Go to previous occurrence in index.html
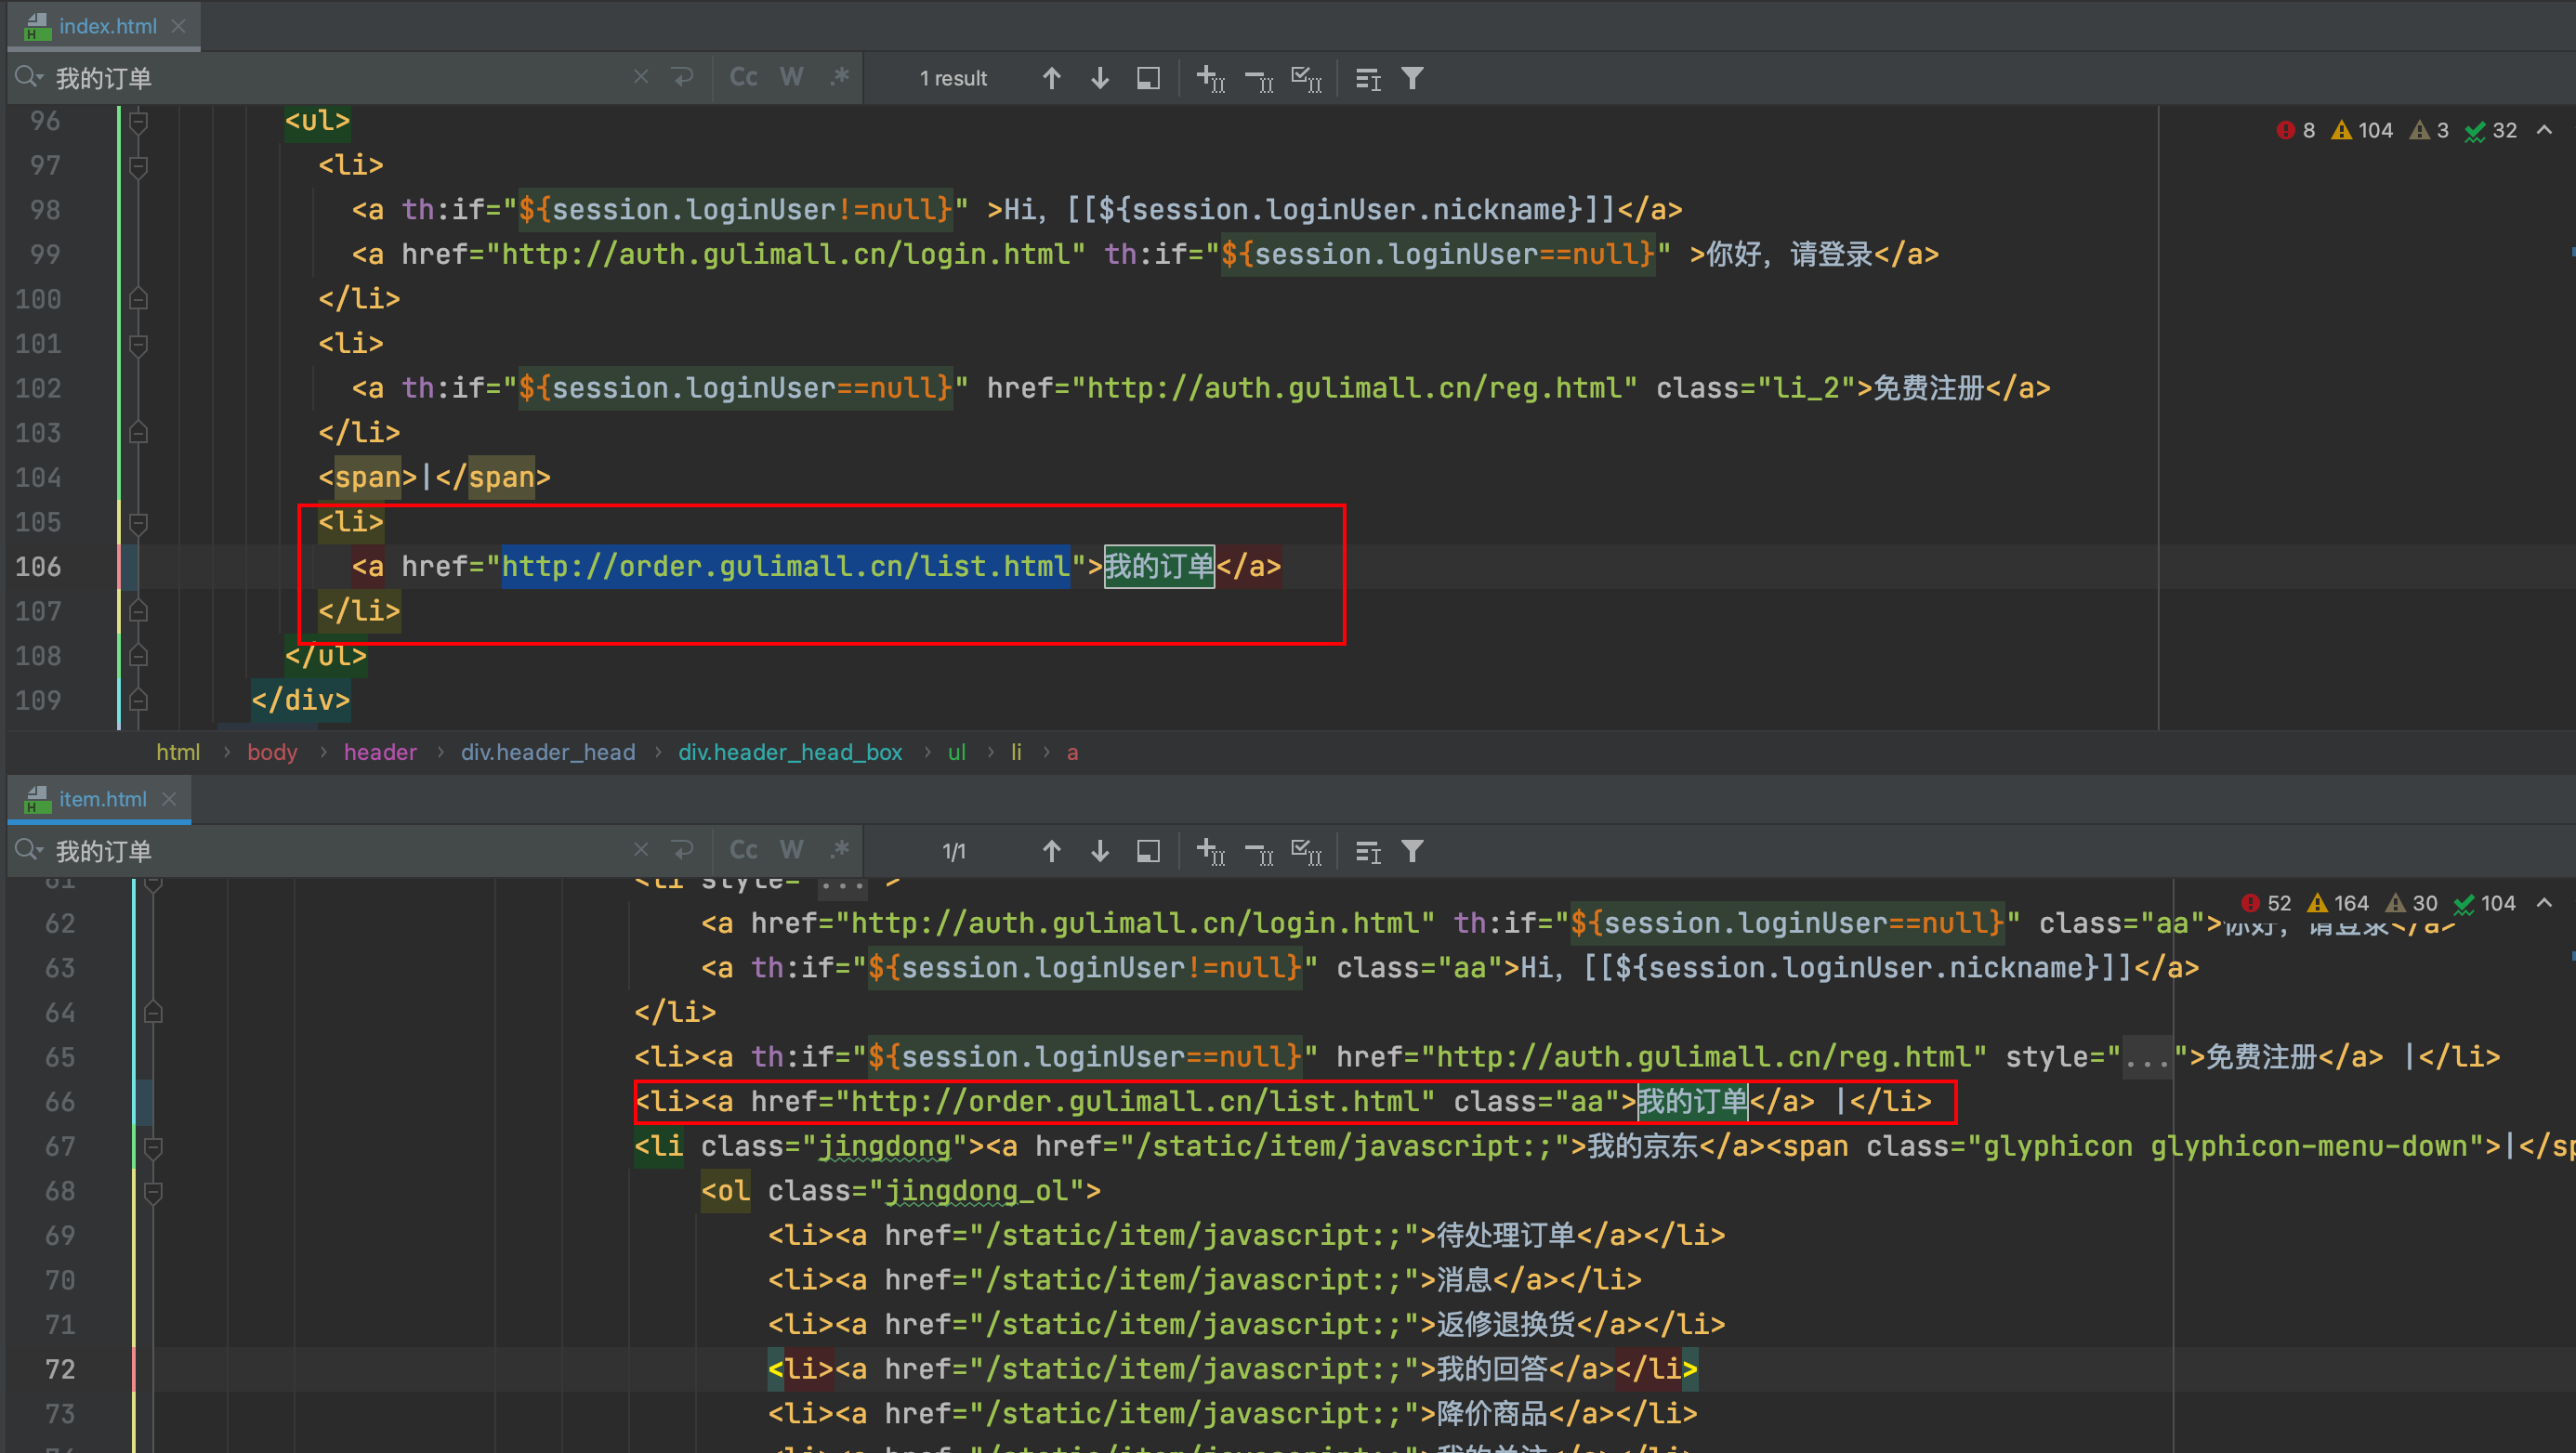2576x1453 pixels. 1051,78
